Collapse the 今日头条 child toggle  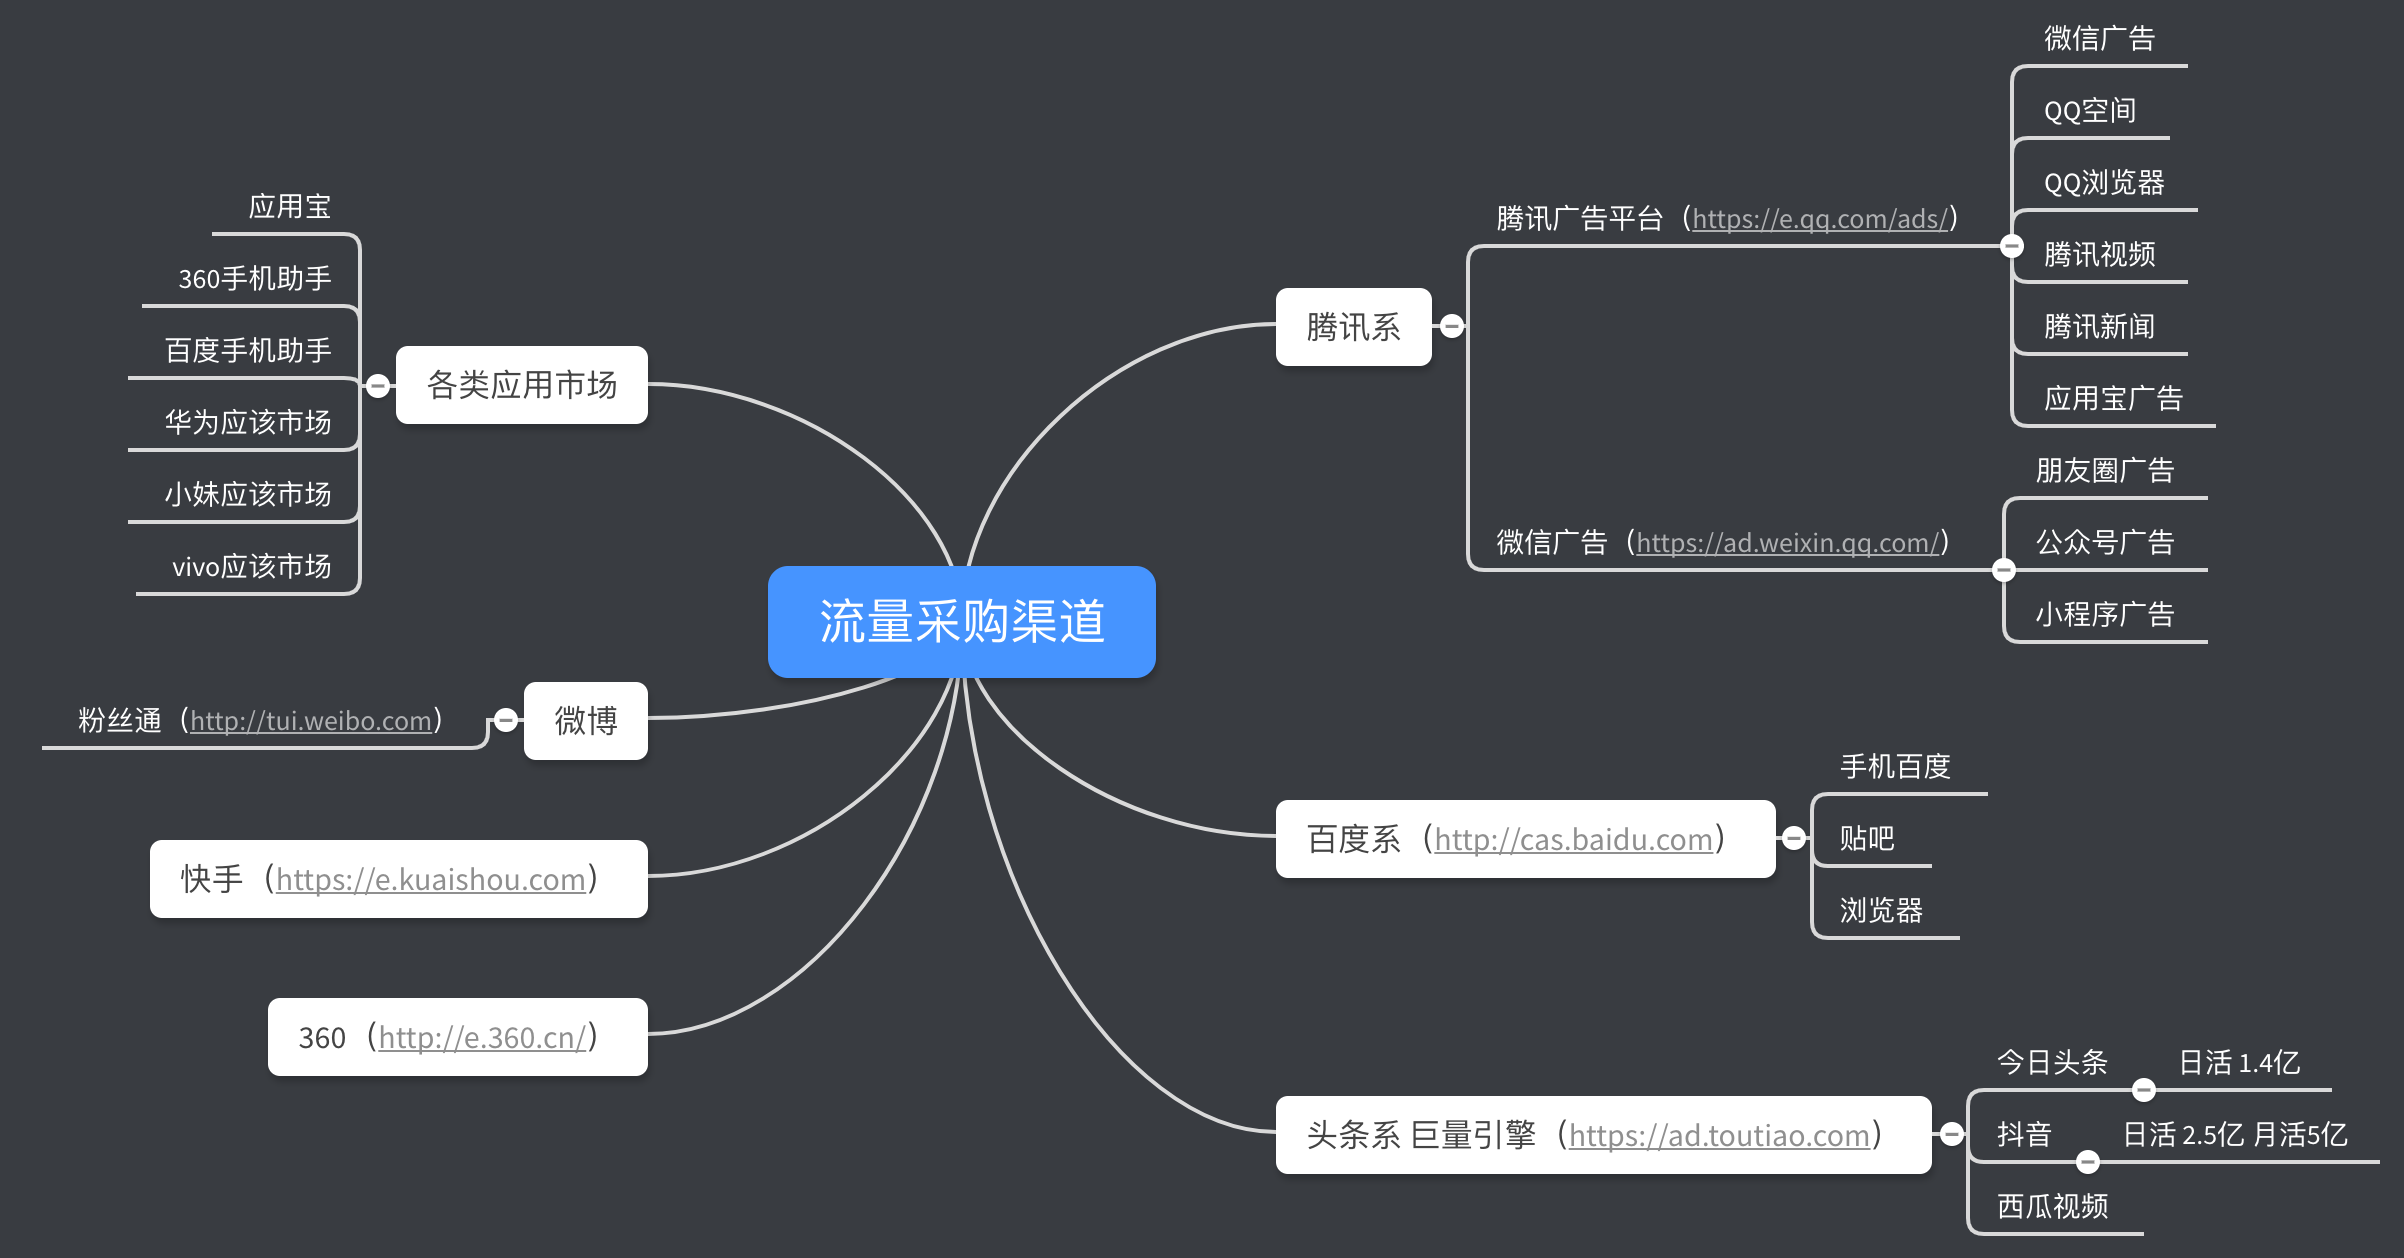click(2144, 1090)
